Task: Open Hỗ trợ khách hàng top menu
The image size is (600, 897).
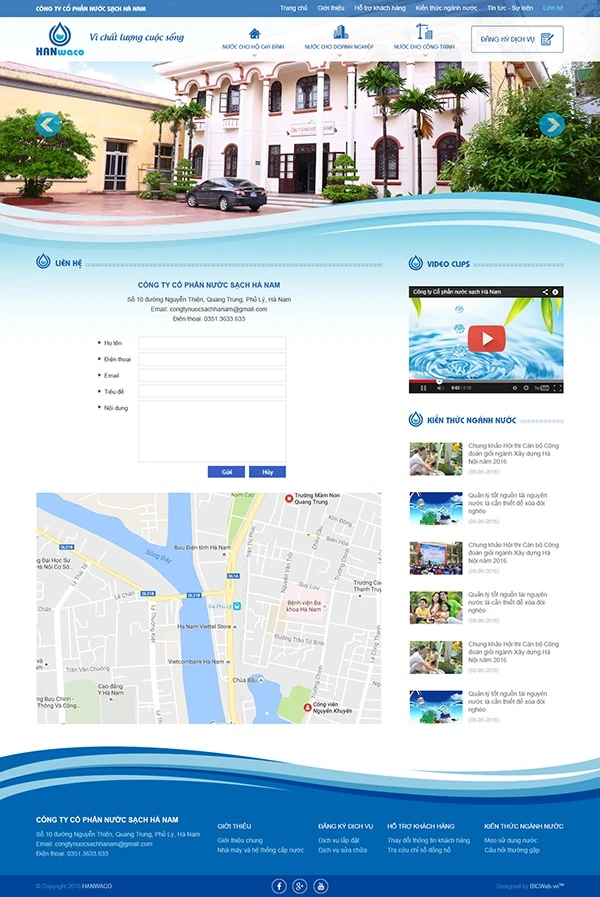Action: click(x=380, y=8)
